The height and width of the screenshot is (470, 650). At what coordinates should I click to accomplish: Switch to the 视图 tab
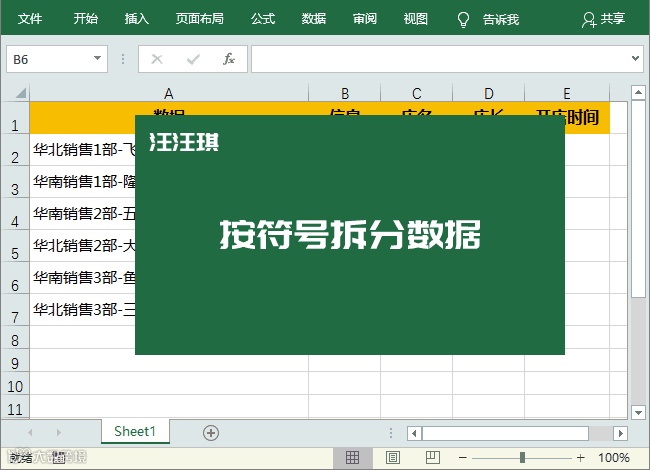416,19
